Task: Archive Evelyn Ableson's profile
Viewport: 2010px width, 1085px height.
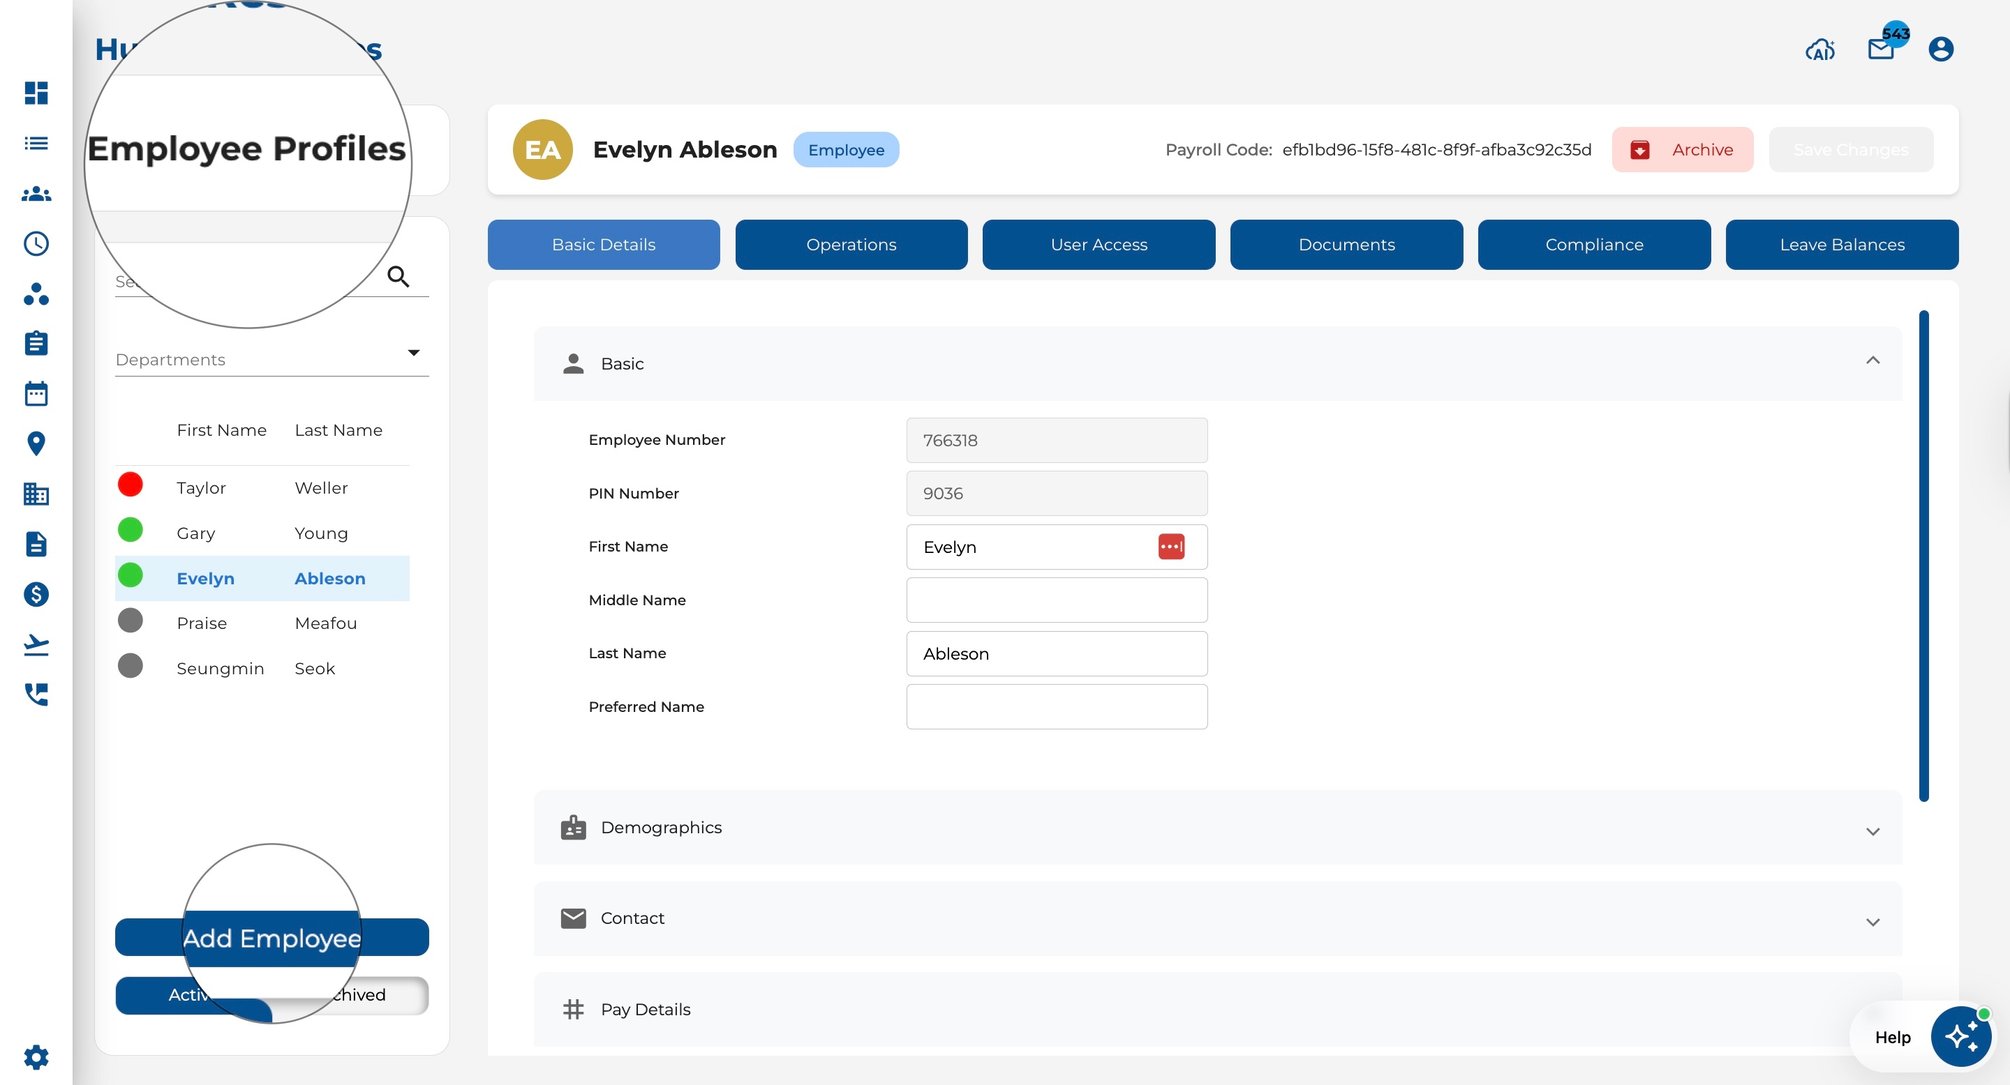Action: pos(1682,150)
